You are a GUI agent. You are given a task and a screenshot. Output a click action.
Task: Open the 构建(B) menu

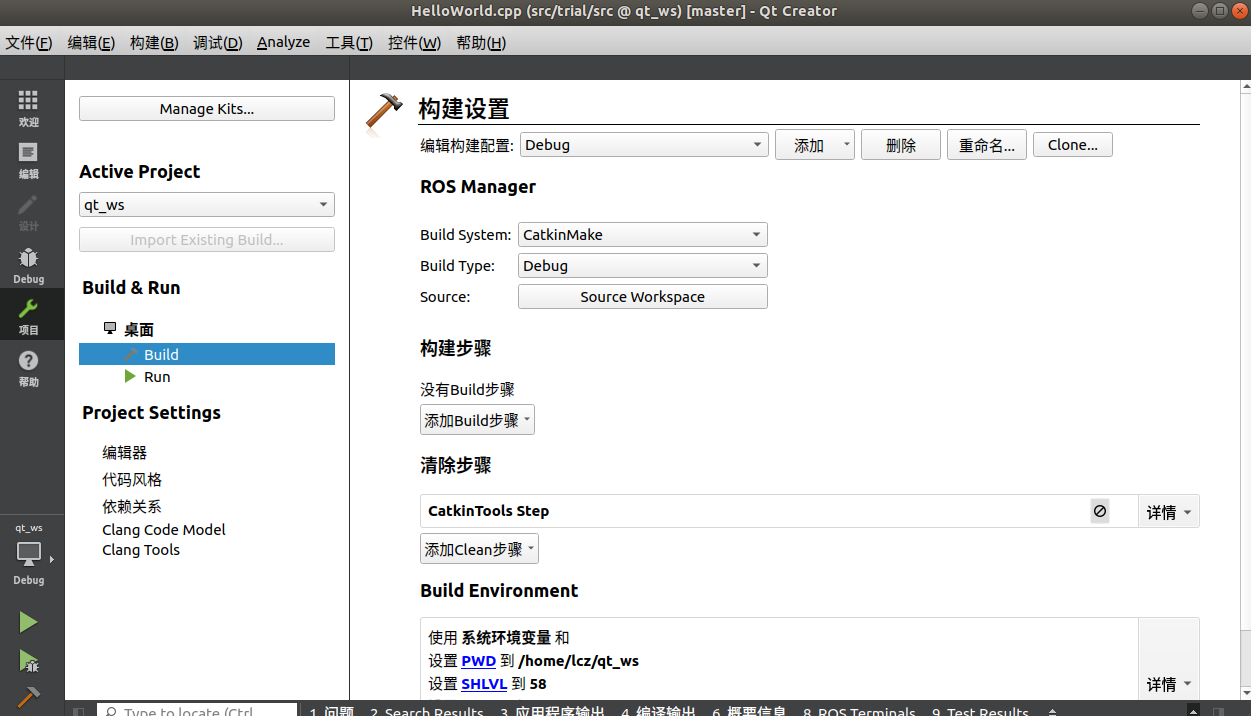(x=153, y=42)
